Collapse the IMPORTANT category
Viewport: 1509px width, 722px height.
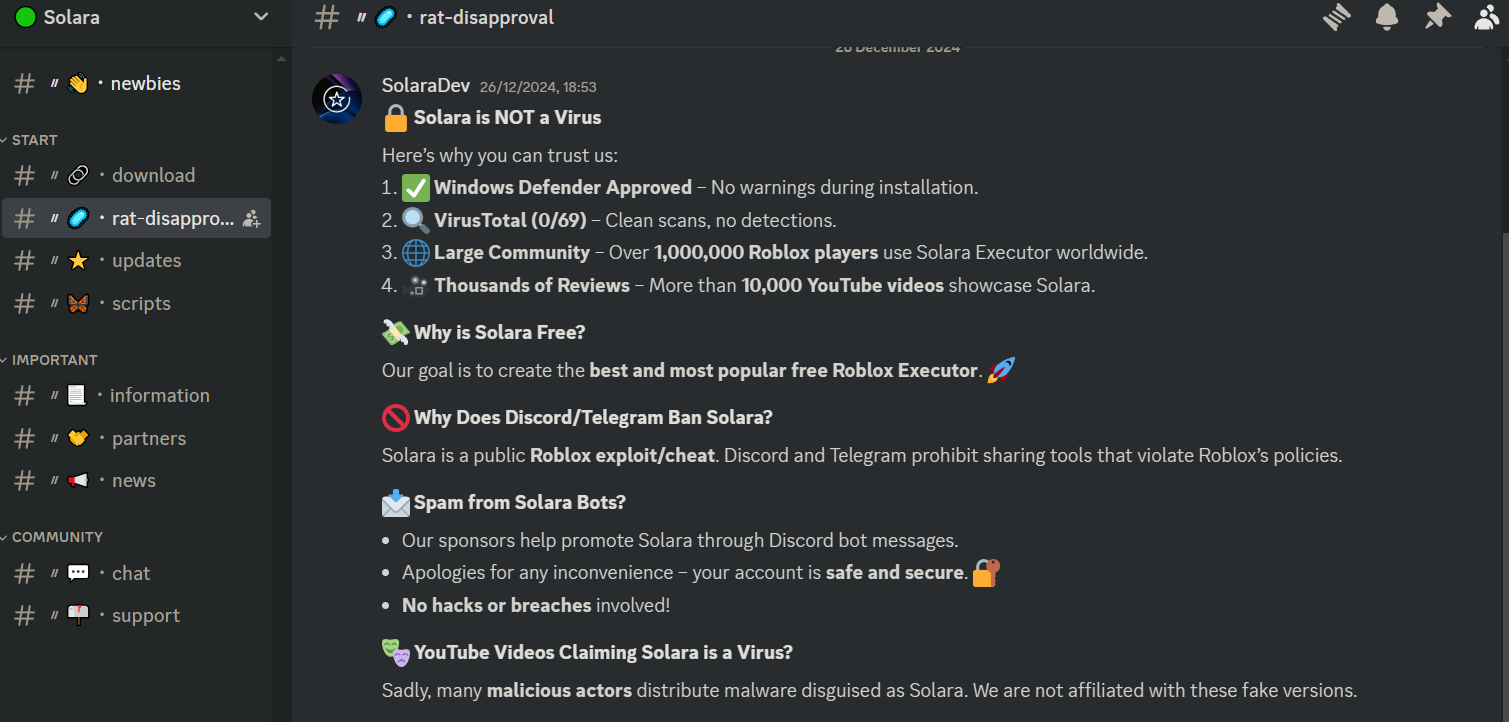coord(54,360)
